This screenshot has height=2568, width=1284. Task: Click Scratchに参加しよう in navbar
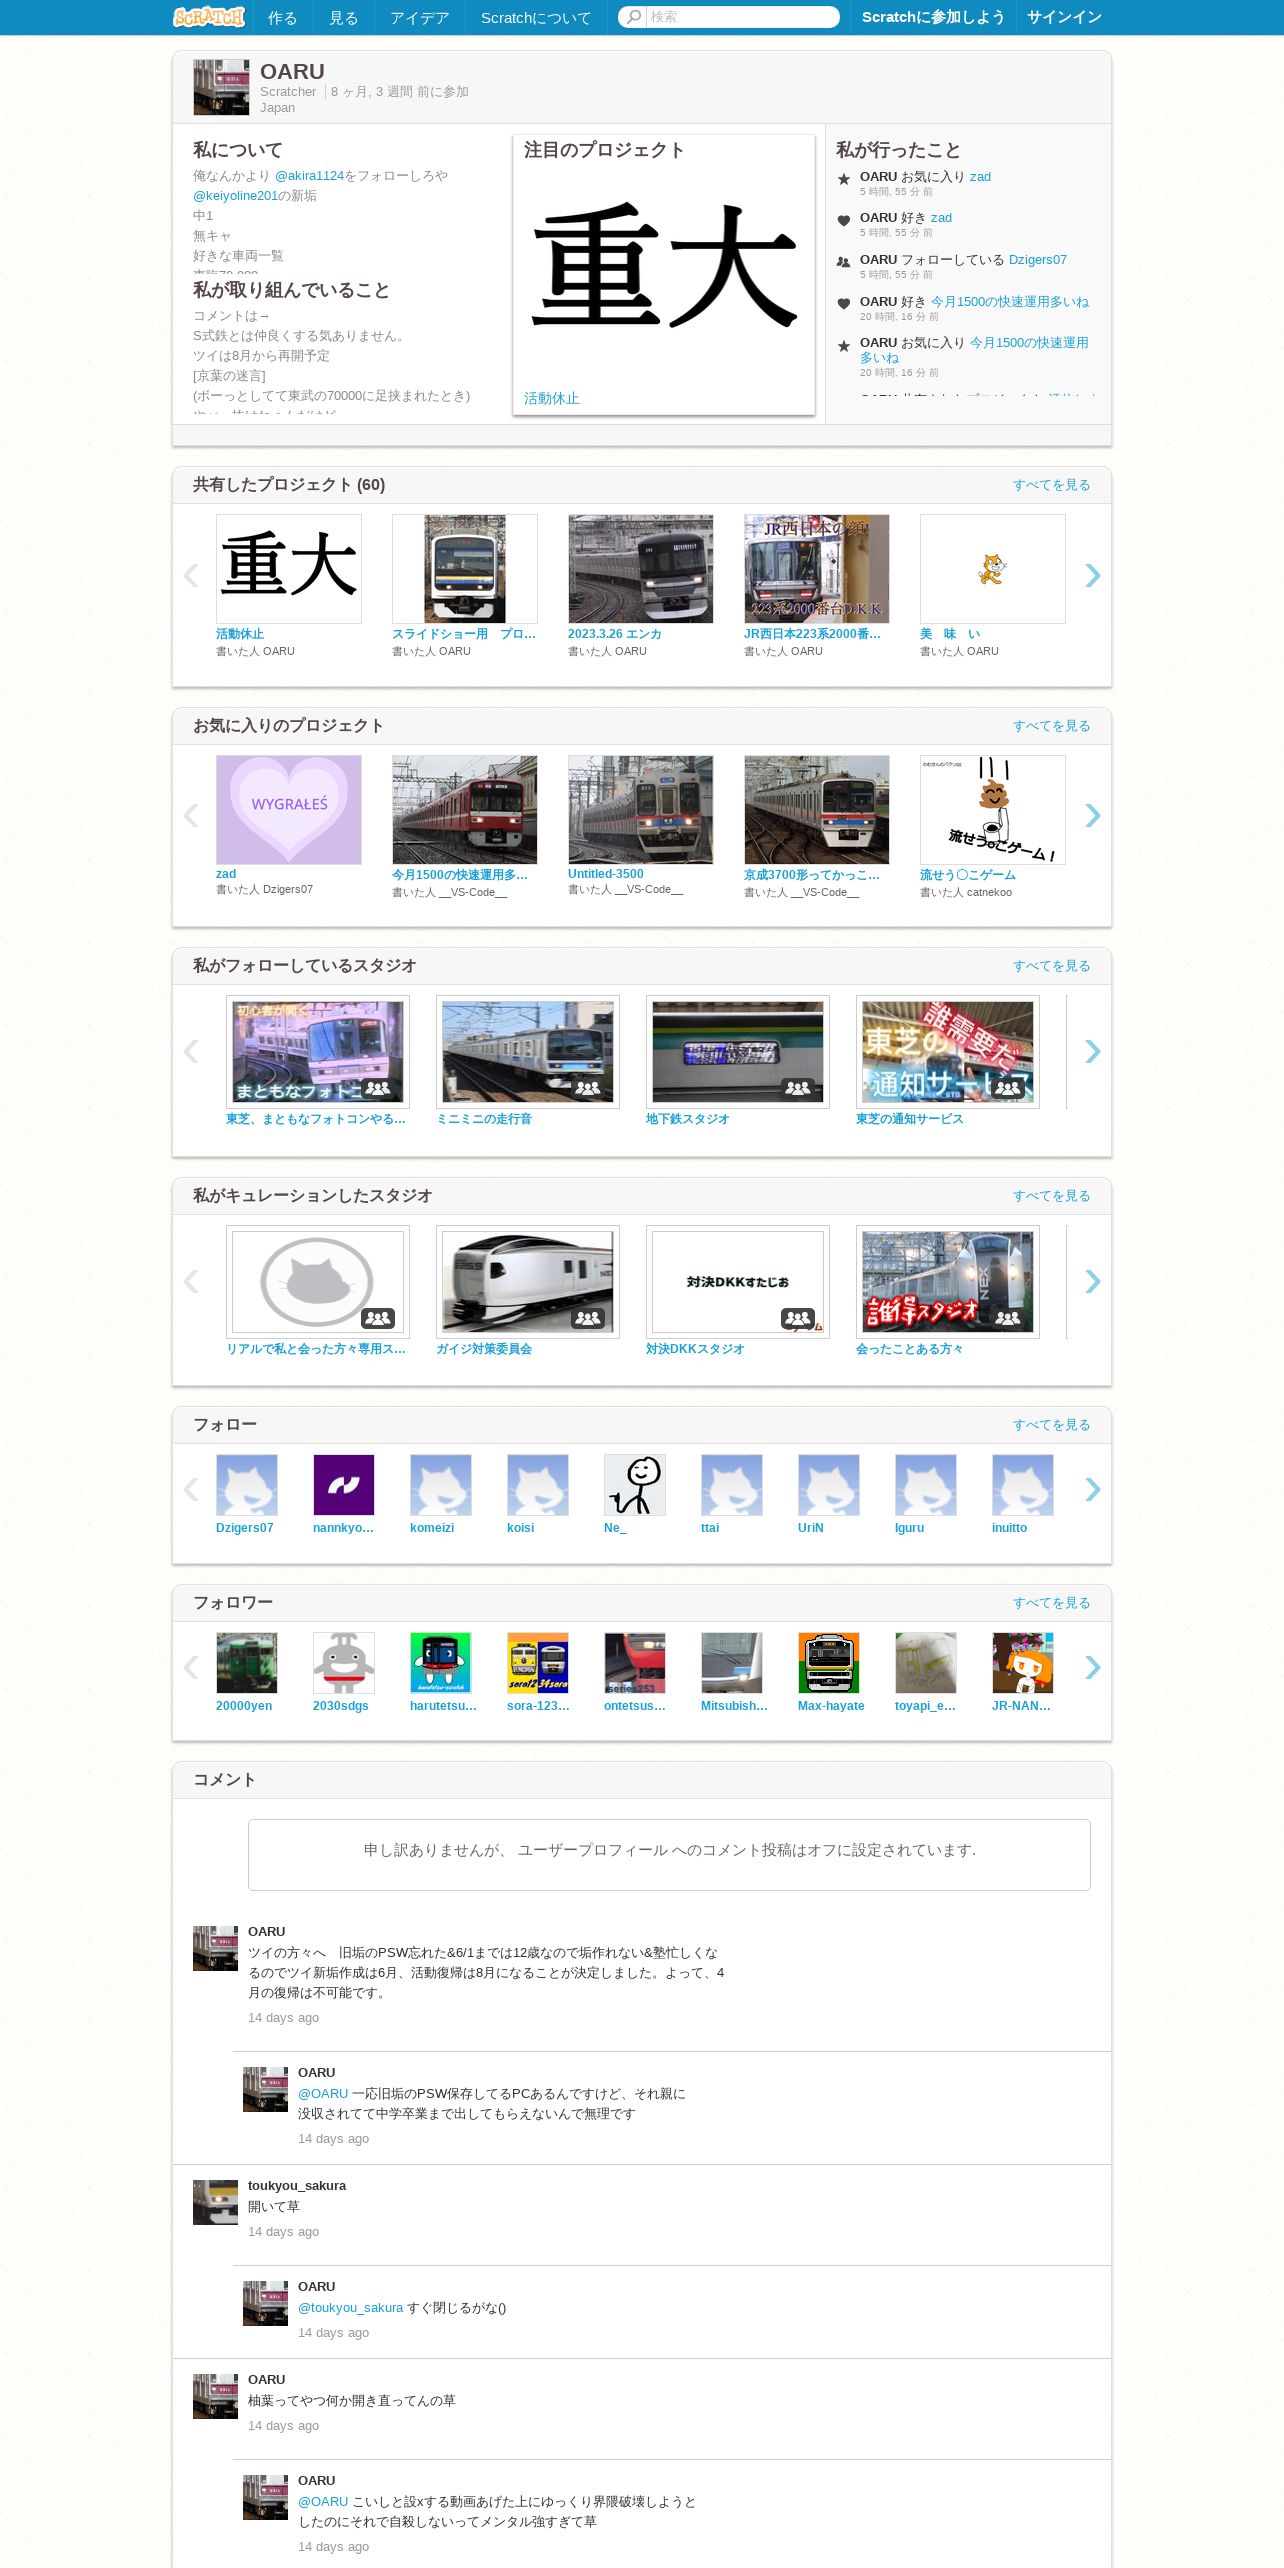tap(933, 17)
